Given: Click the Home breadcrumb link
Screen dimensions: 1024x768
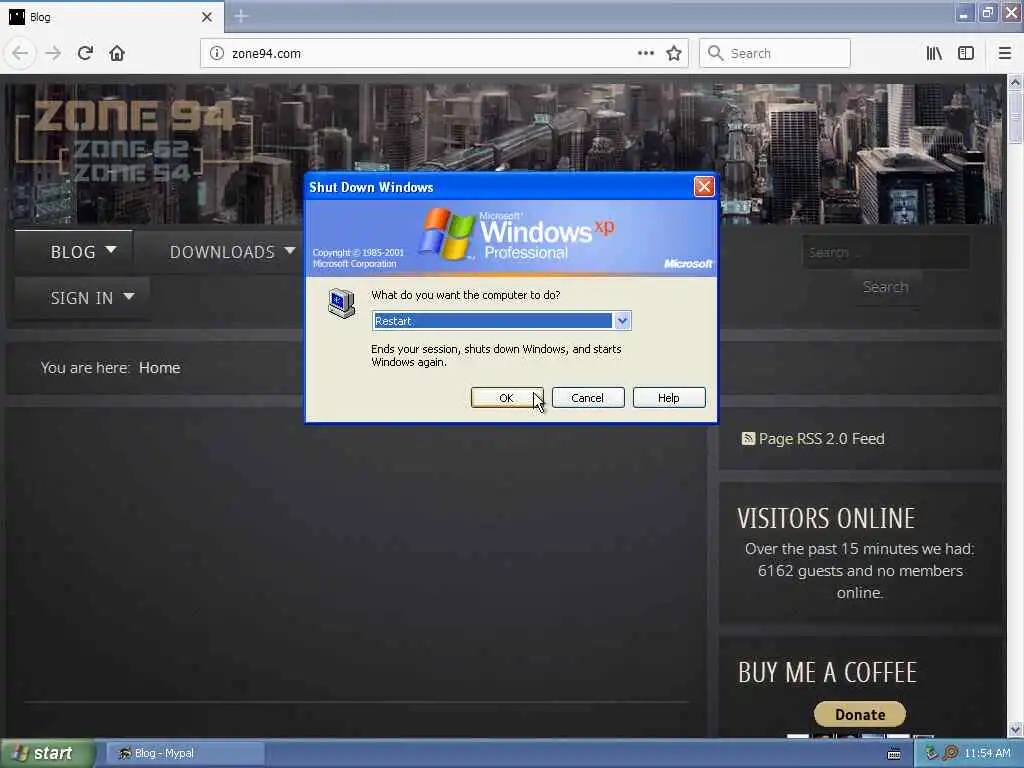Looking at the screenshot, I should pos(159,368).
